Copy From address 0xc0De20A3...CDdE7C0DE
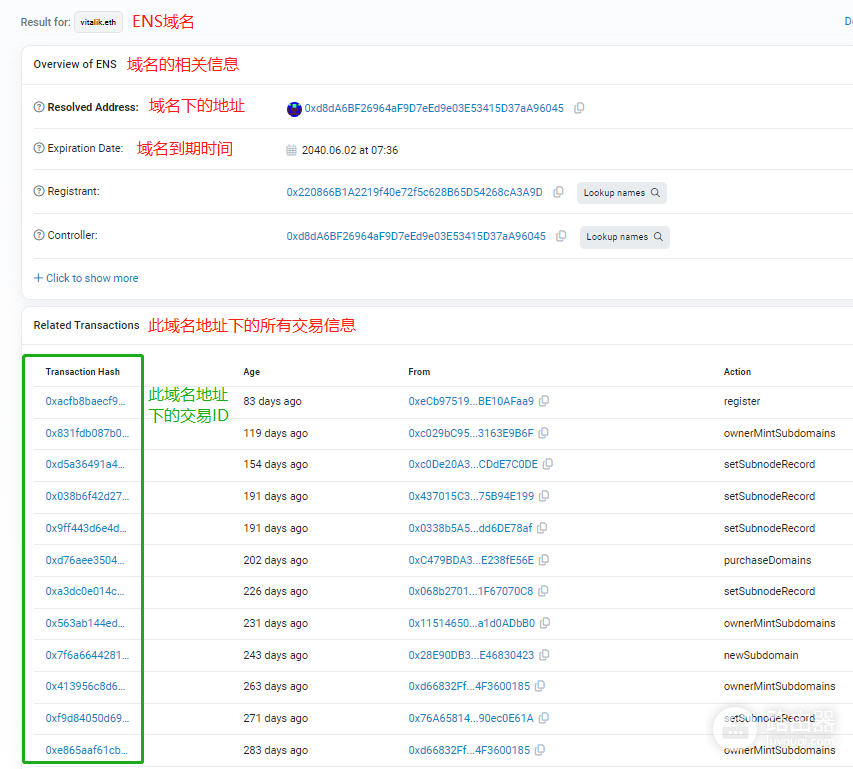This screenshot has height=769, width=853. pos(548,464)
